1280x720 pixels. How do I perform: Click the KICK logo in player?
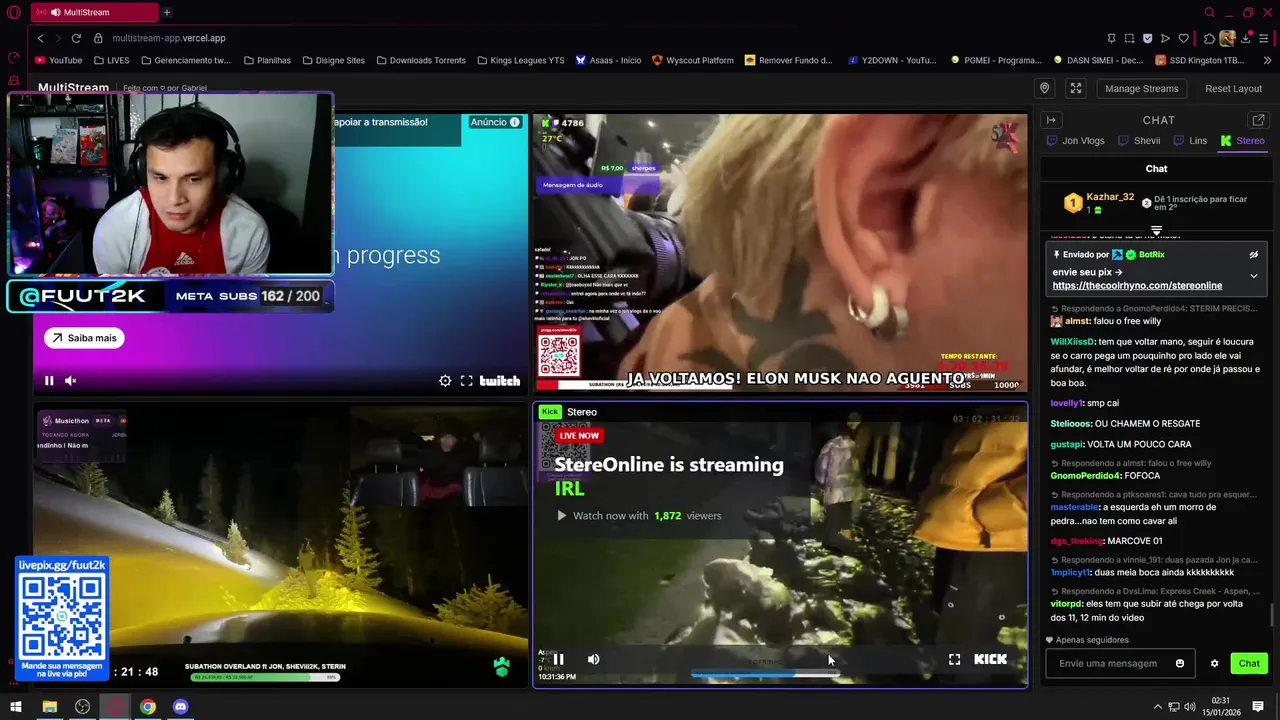click(x=990, y=659)
